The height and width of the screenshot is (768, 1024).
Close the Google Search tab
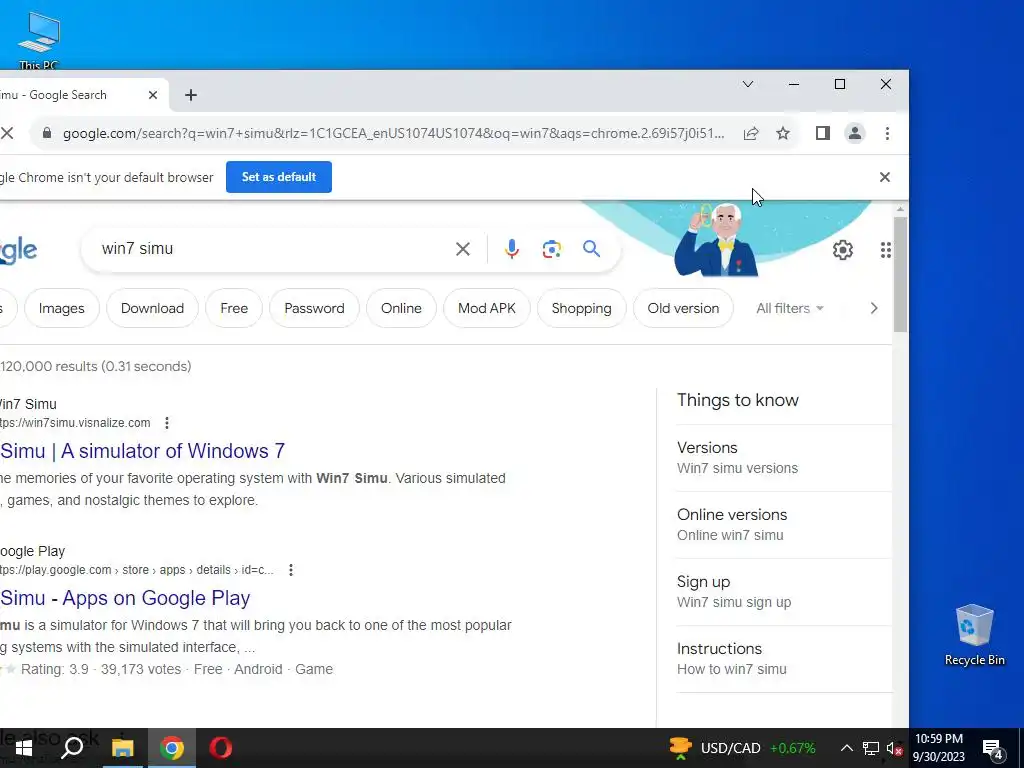153,95
